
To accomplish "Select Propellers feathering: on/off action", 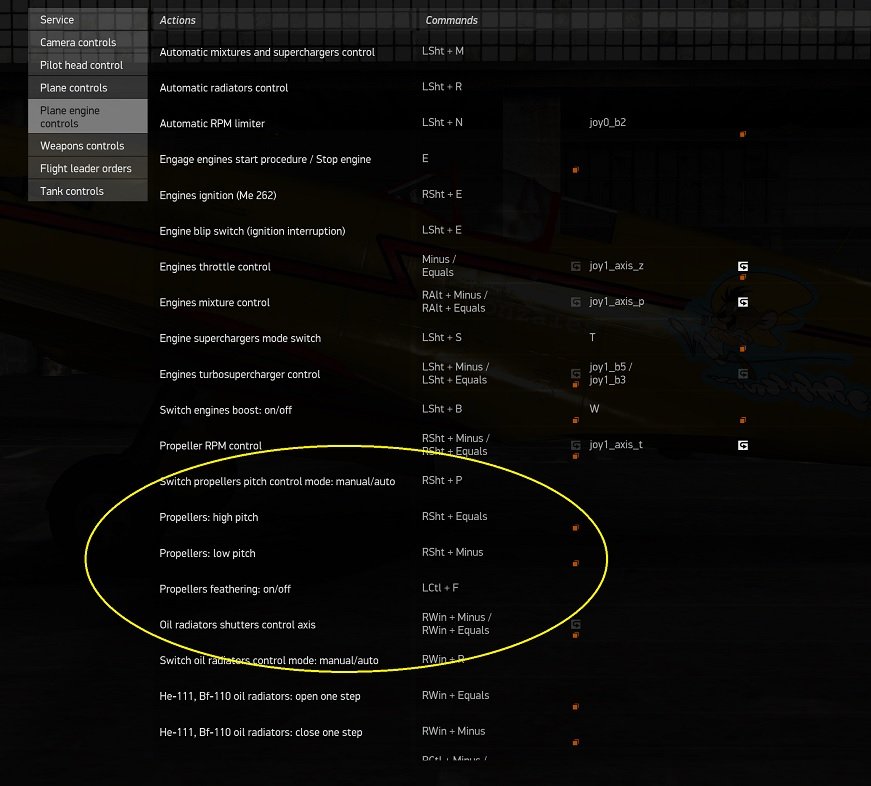I will click(225, 589).
